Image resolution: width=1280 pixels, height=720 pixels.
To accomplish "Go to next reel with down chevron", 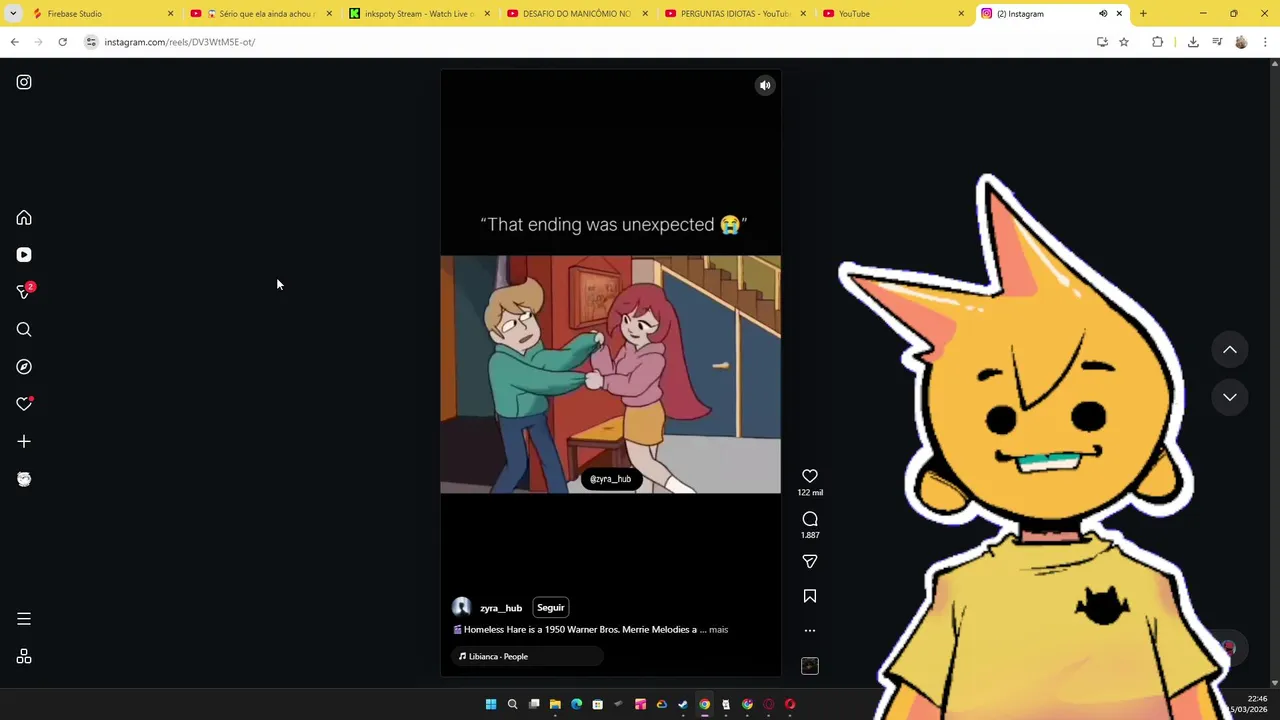I will pyautogui.click(x=1230, y=397).
